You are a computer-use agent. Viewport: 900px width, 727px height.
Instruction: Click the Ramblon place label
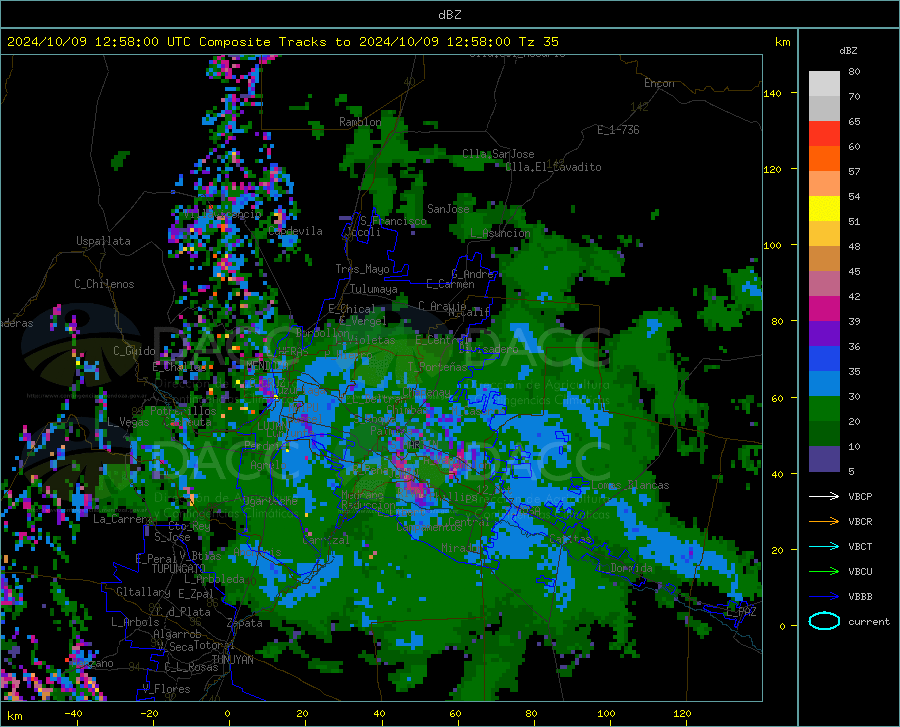(x=360, y=122)
